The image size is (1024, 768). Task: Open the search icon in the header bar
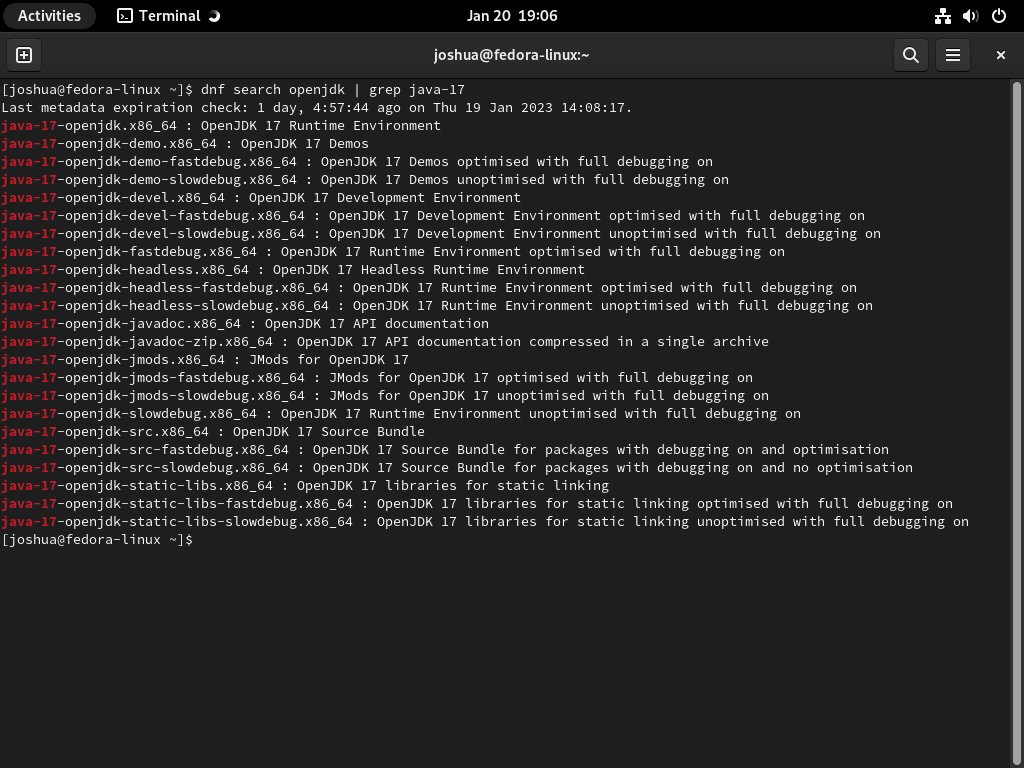[x=910, y=55]
